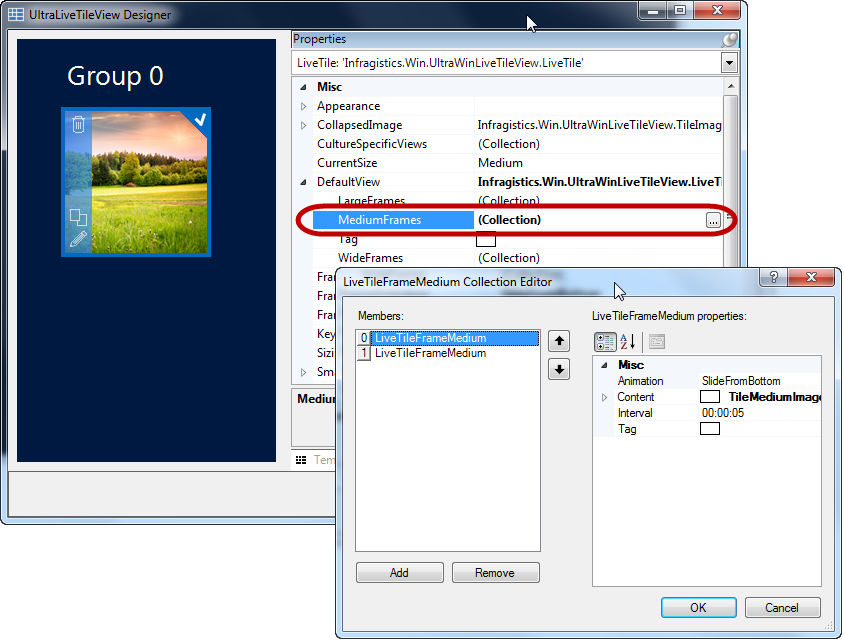845x641 pixels.
Task: Click the Tag checkbox in frame properties
Action: coord(710,428)
